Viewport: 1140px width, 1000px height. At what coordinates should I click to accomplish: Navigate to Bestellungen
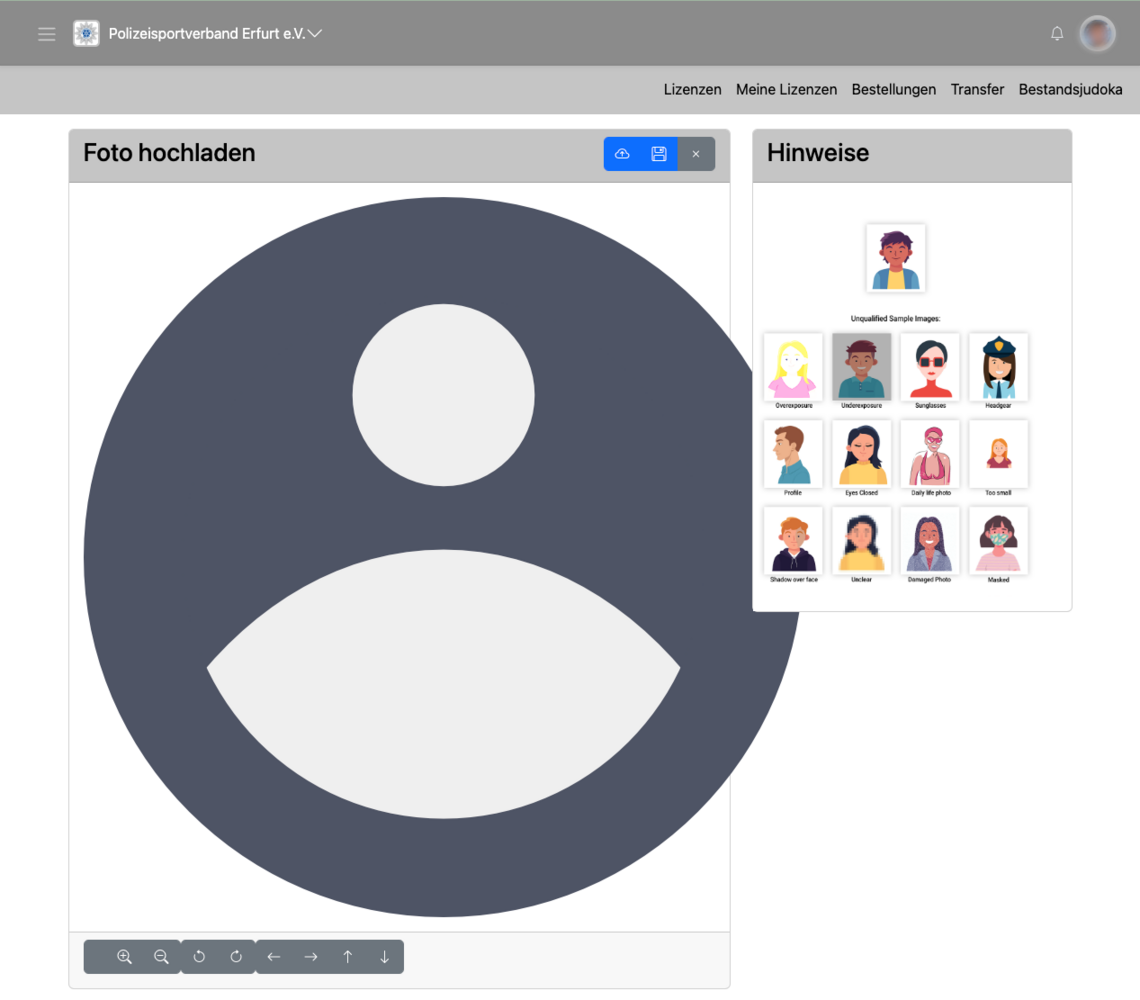(x=893, y=89)
